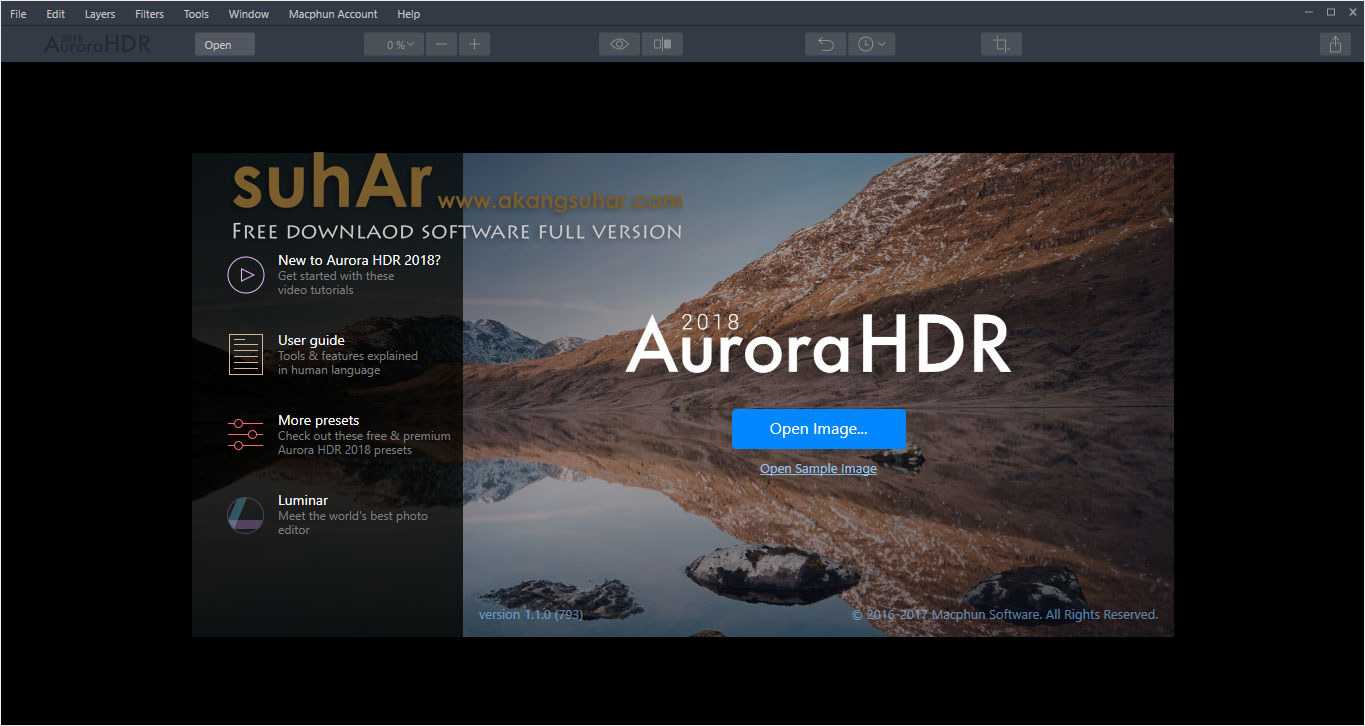Click the zoom in plus icon

pos(474,45)
